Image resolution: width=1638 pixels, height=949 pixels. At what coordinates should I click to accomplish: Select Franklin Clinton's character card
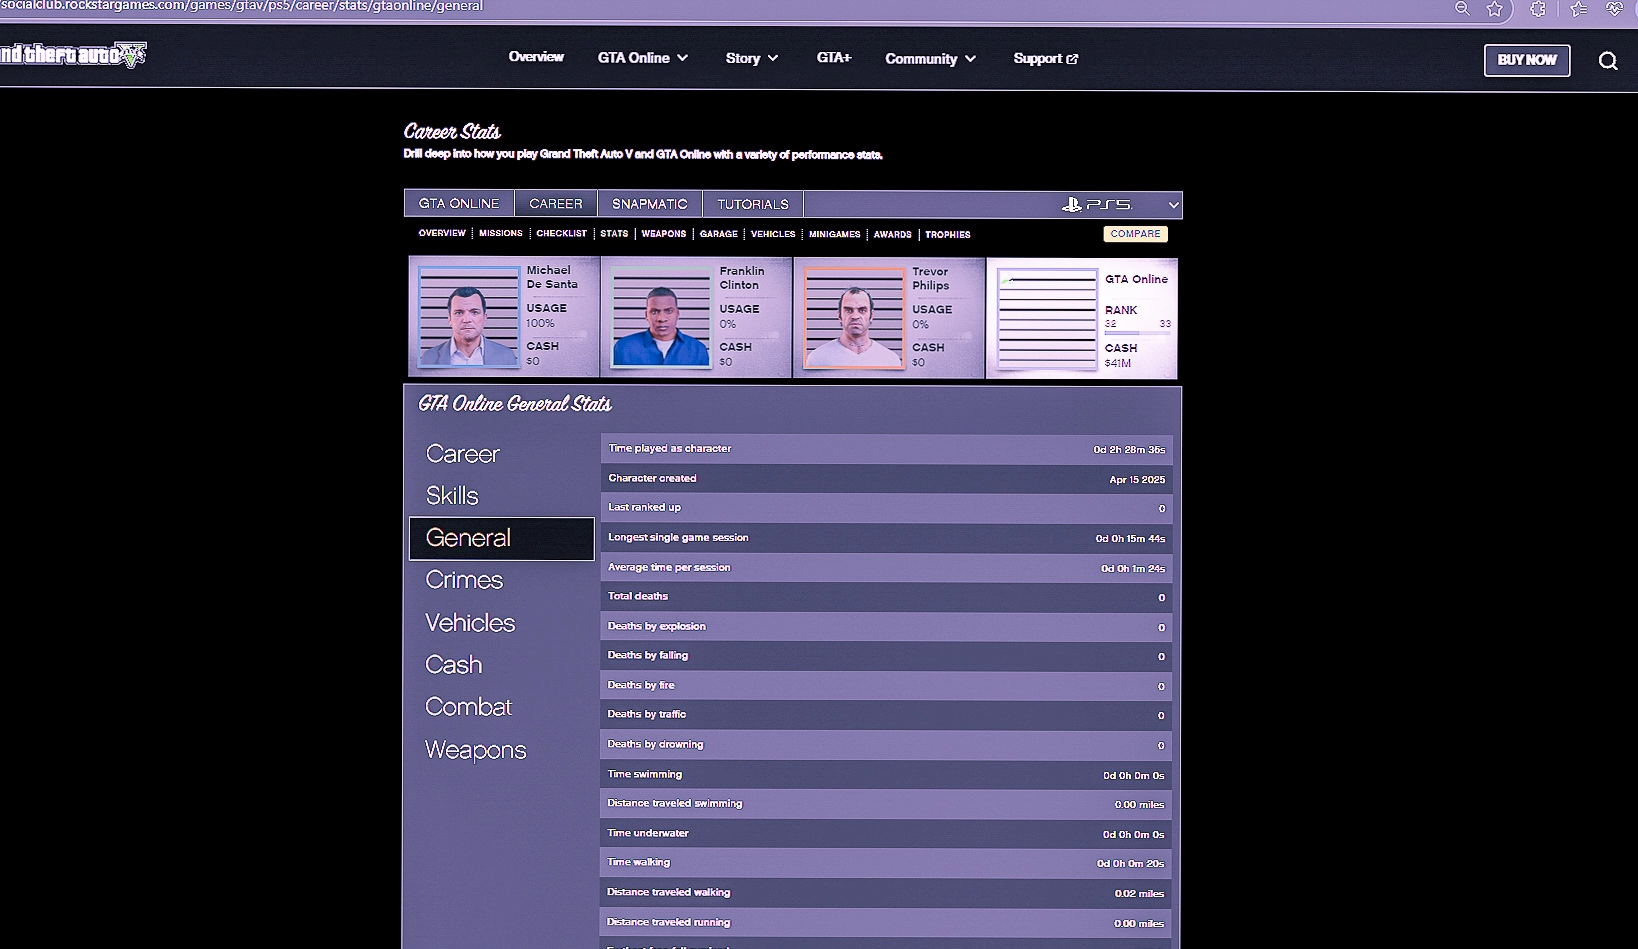(x=697, y=317)
